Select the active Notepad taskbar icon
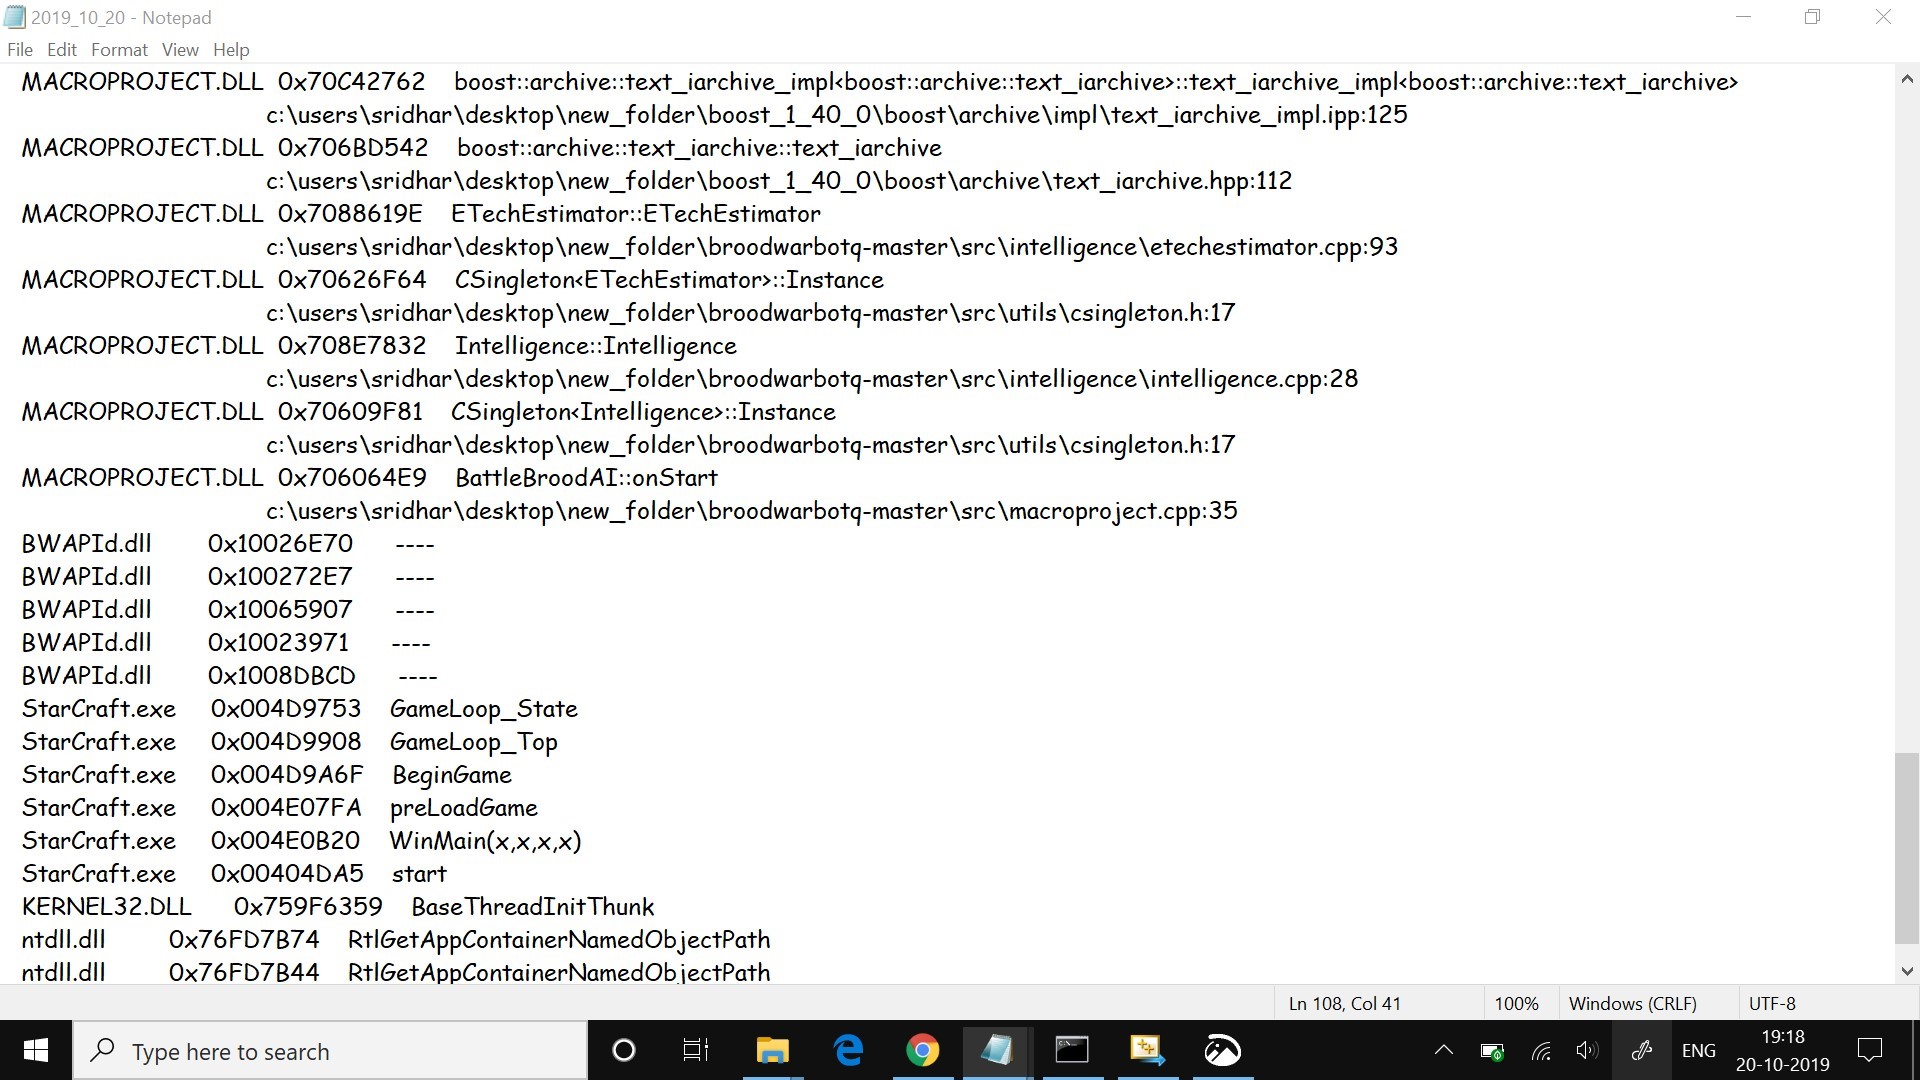Image resolution: width=1920 pixels, height=1080 pixels. [x=998, y=1050]
